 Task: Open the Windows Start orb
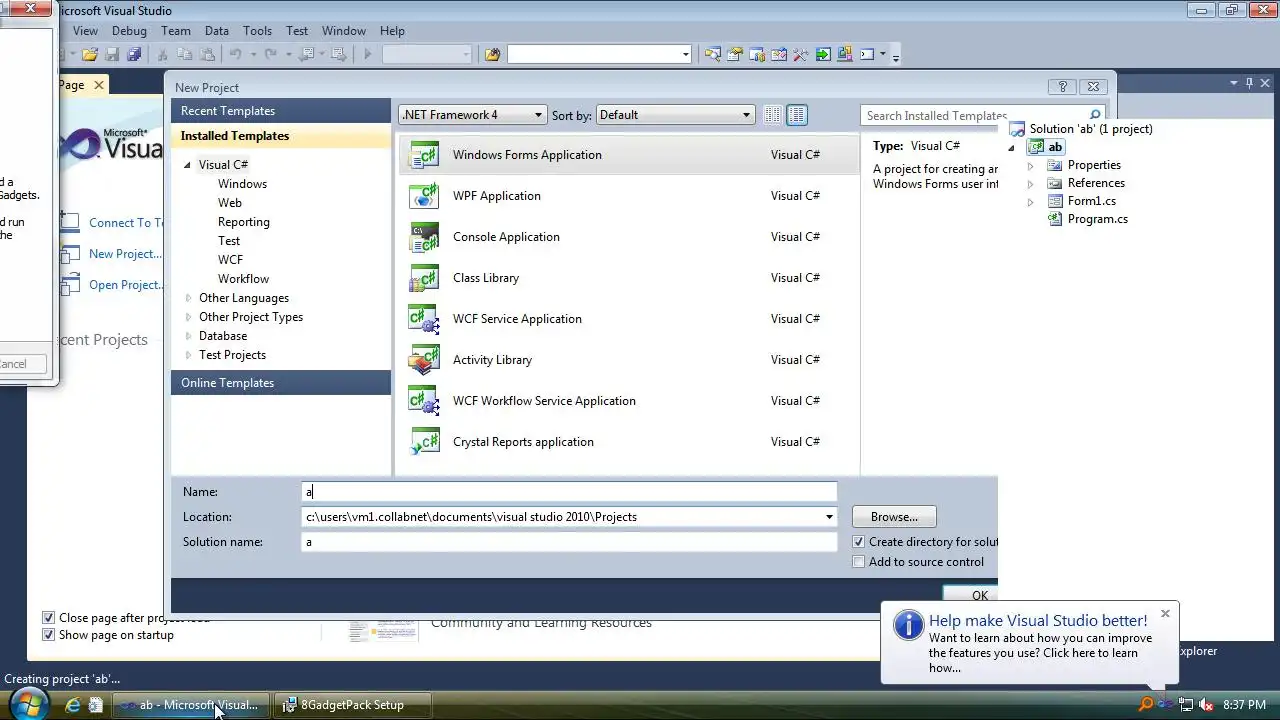(27, 704)
